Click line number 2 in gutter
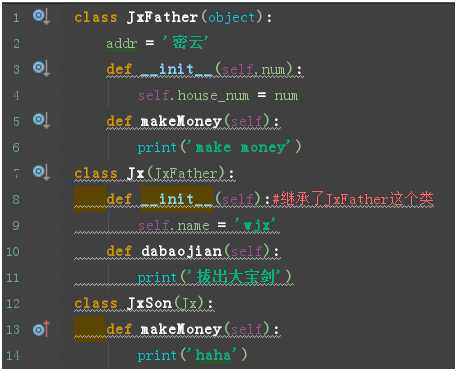Viewport: 457px width, 371px height. click(16, 43)
